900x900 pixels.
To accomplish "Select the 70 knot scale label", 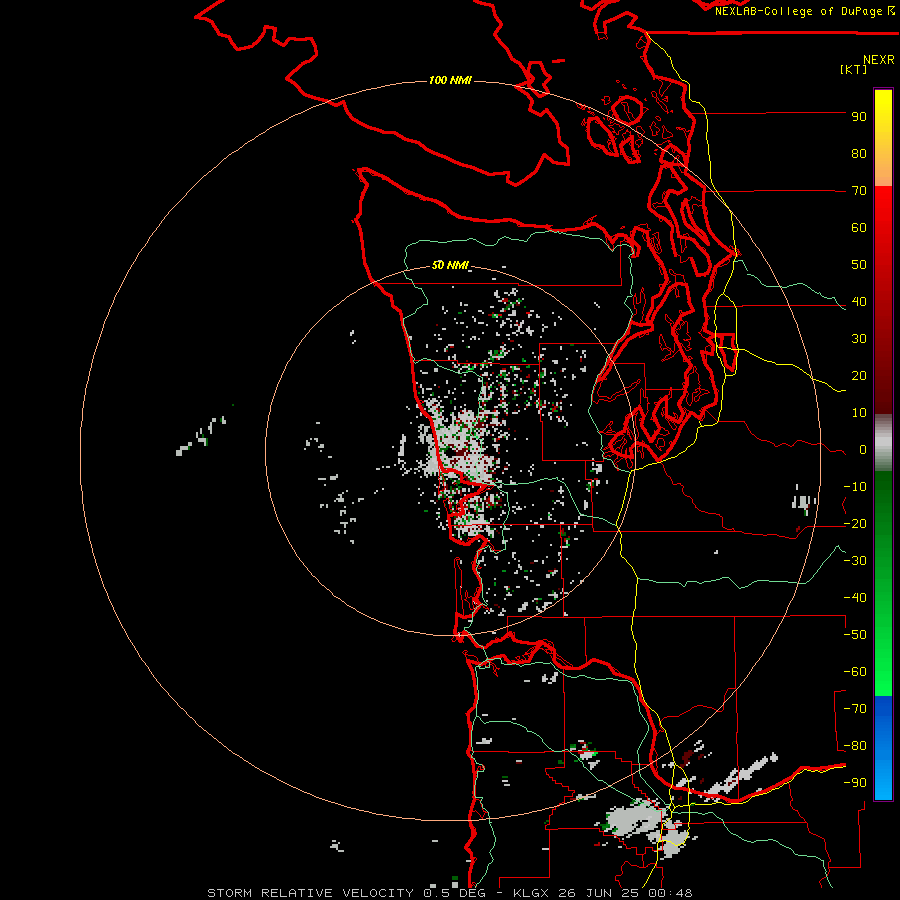I will click(x=859, y=191).
